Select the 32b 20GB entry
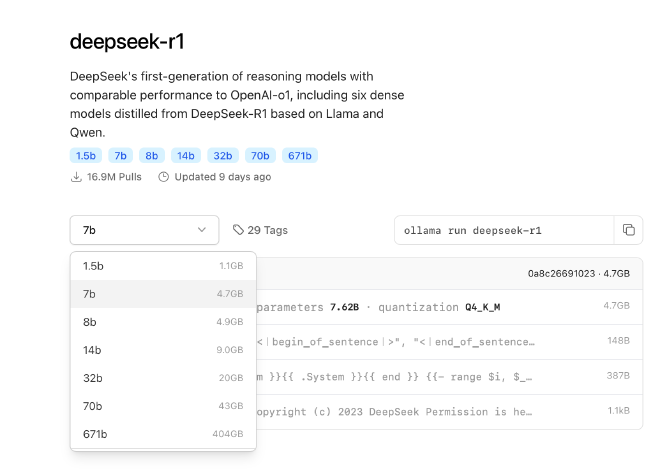This screenshot has width=660, height=471. 163,378
